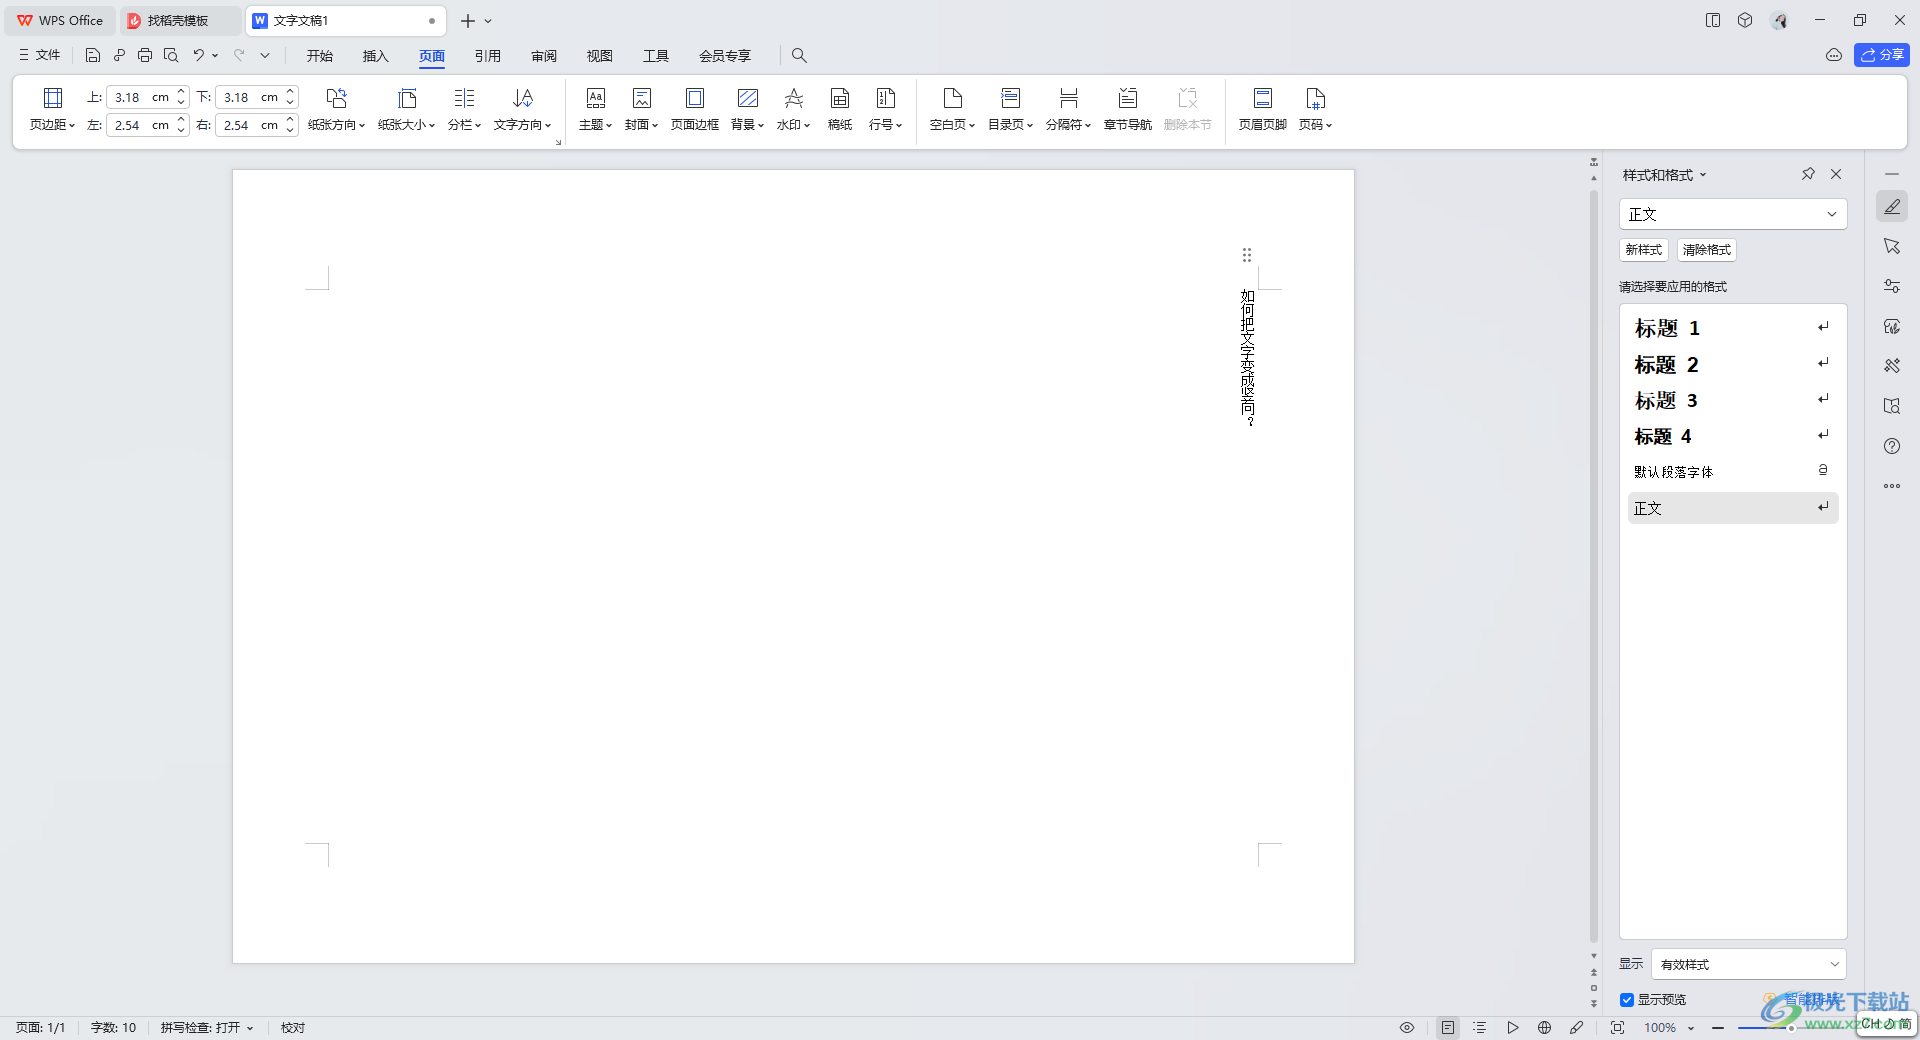The width and height of the screenshot is (1920, 1040).
Task: Click the save icon in the quick toolbar
Action: [93, 55]
